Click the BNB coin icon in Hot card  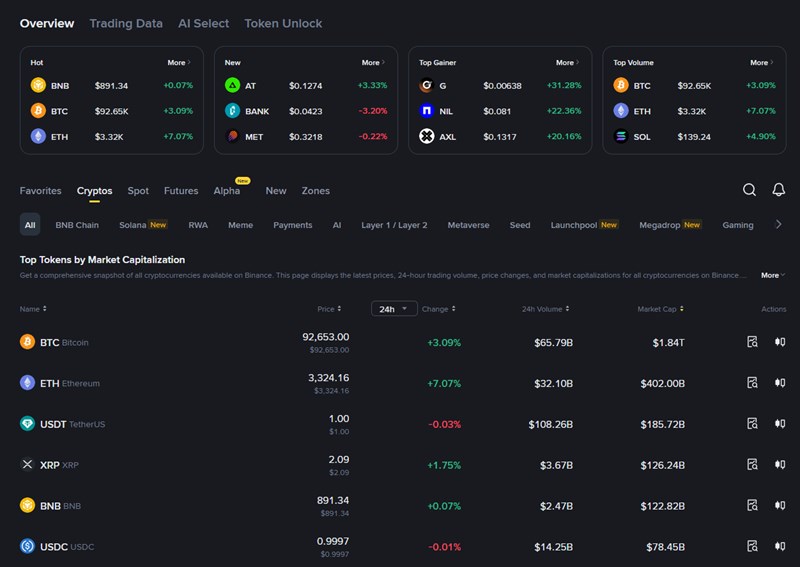(38, 85)
